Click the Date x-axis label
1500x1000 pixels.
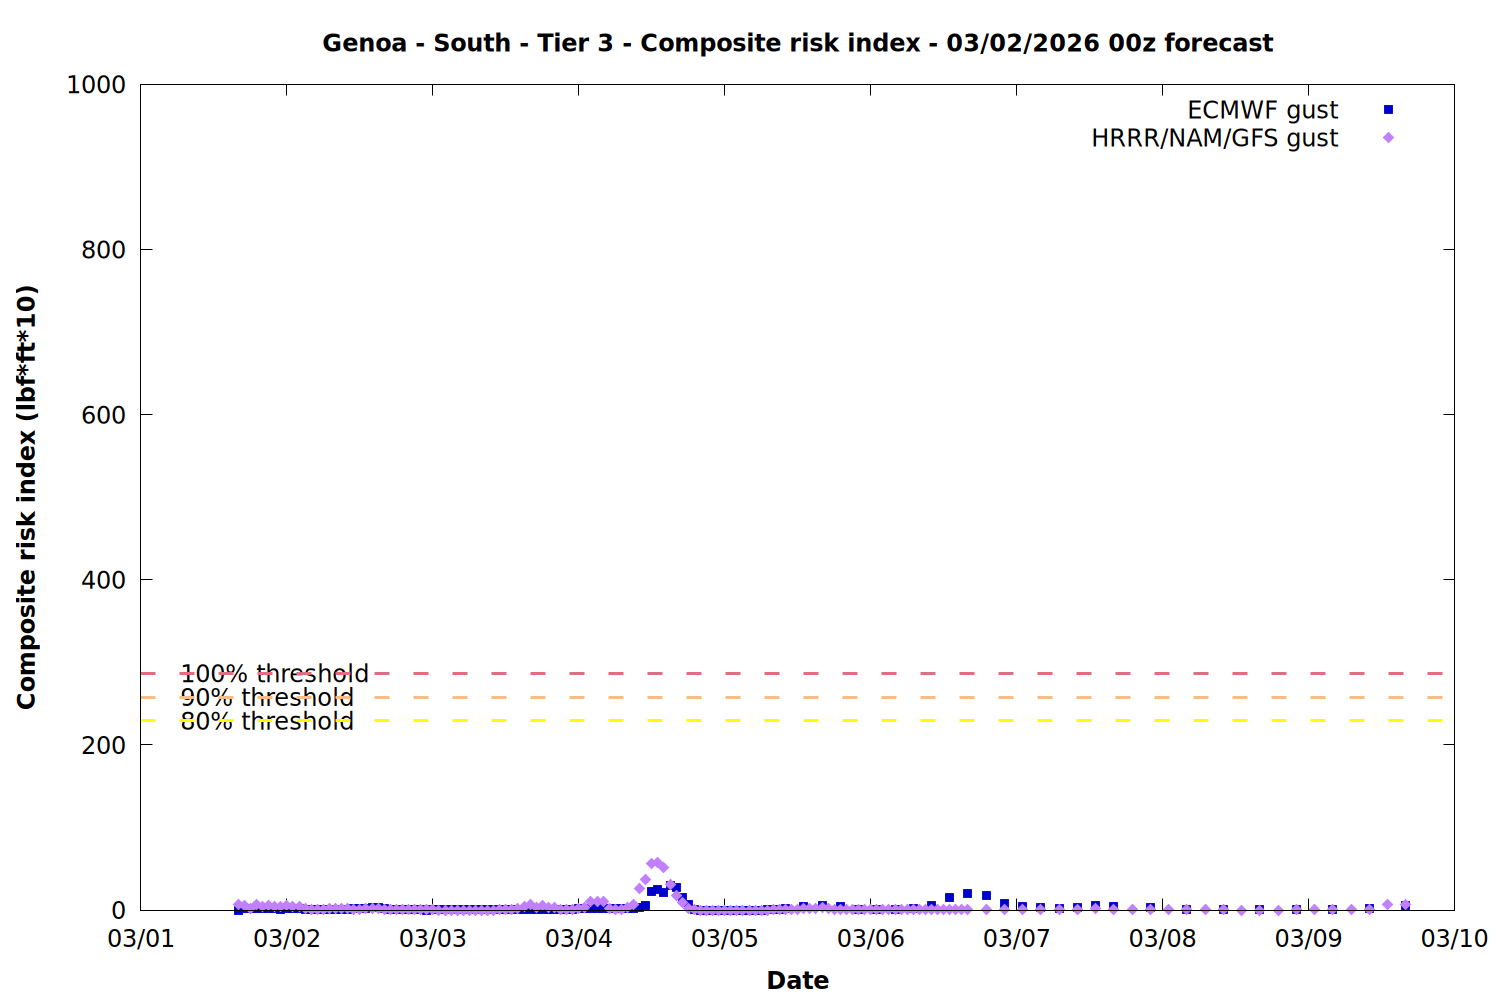[x=797, y=980]
